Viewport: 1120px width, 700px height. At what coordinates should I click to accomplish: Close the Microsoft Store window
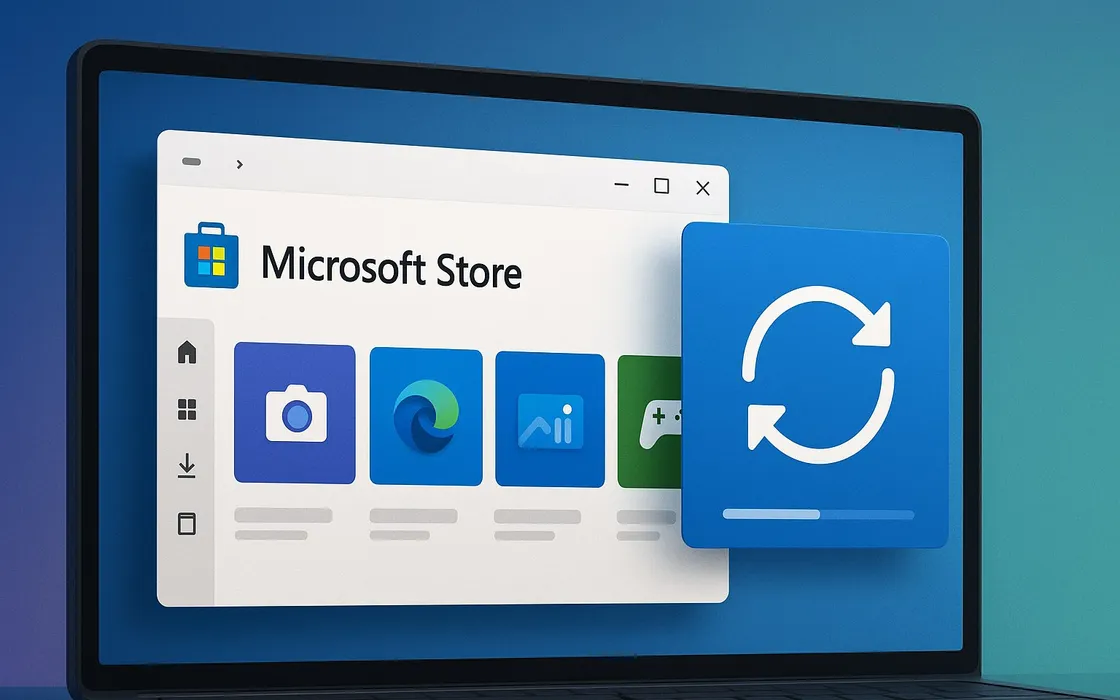coord(703,188)
